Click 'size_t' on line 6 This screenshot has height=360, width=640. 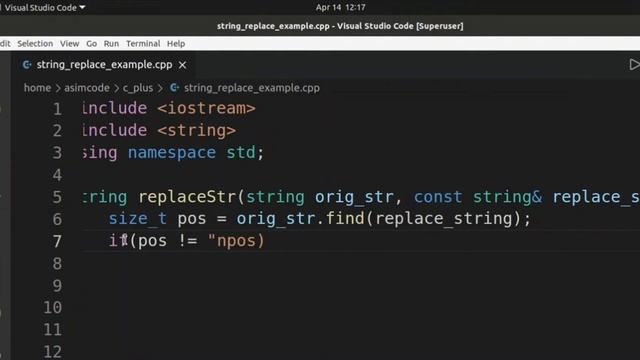click(x=138, y=218)
